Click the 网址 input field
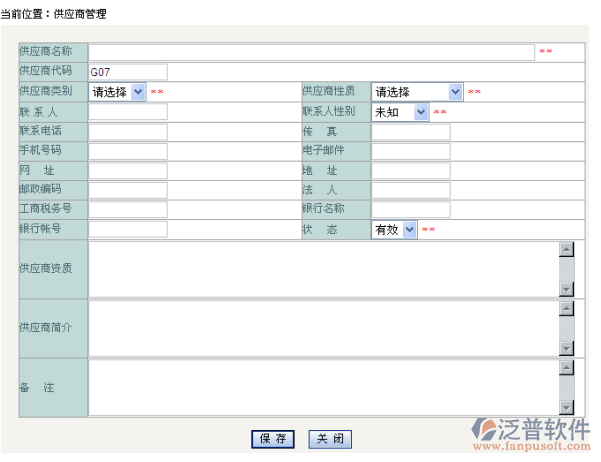The height and width of the screenshot is (462, 601). [x=127, y=171]
